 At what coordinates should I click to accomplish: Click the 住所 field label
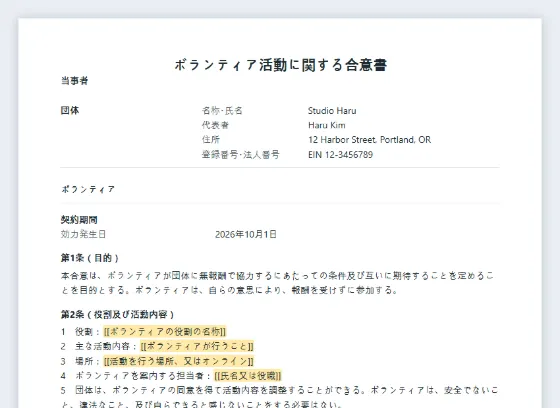211,140
